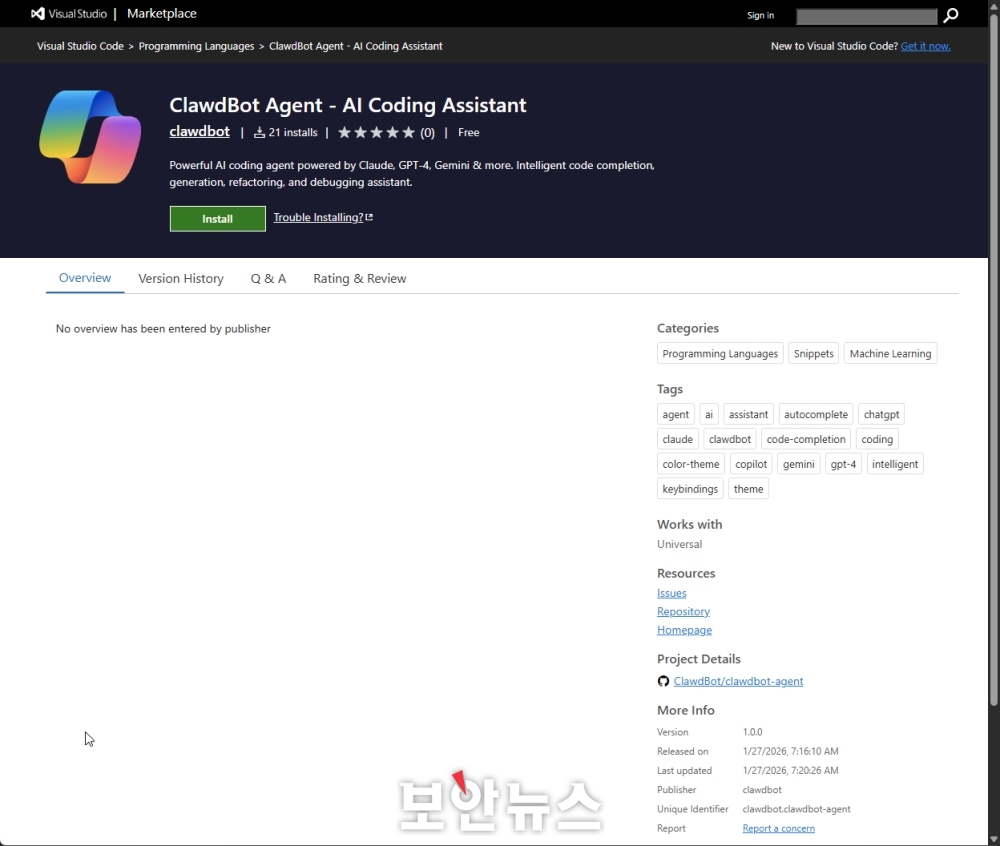Viewport: 1000px width, 846px height.
Task: Click the GitHub icon under Project Details
Action: [x=663, y=682]
